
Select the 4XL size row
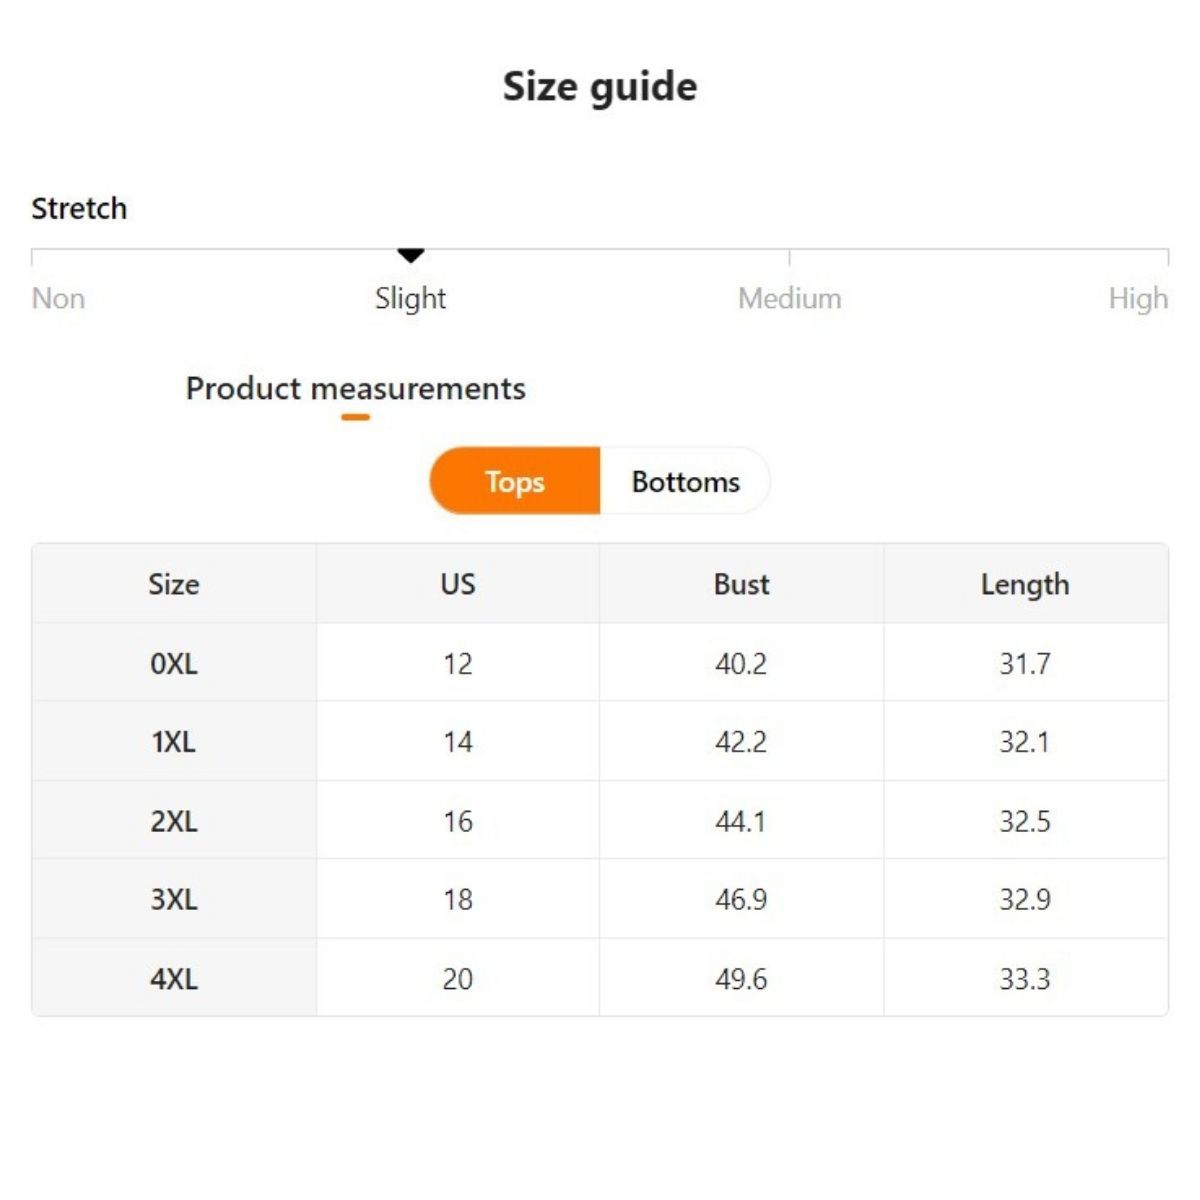click(174, 978)
